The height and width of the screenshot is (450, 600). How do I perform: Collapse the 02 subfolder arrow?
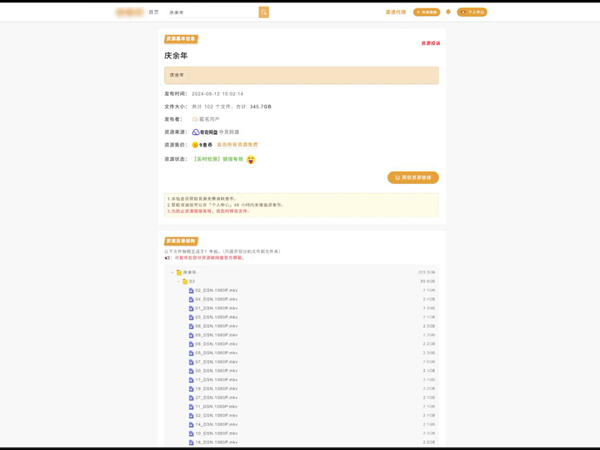178,281
